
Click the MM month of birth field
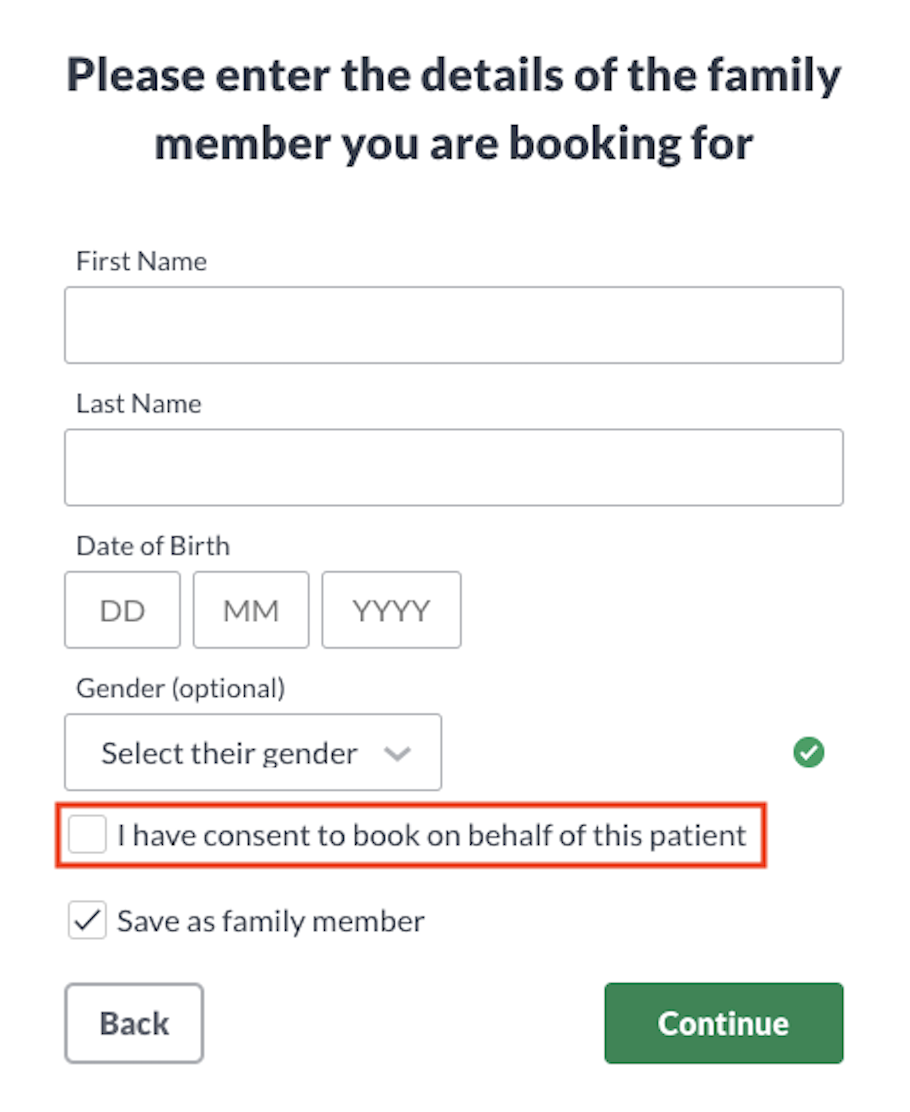[x=251, y=610]
